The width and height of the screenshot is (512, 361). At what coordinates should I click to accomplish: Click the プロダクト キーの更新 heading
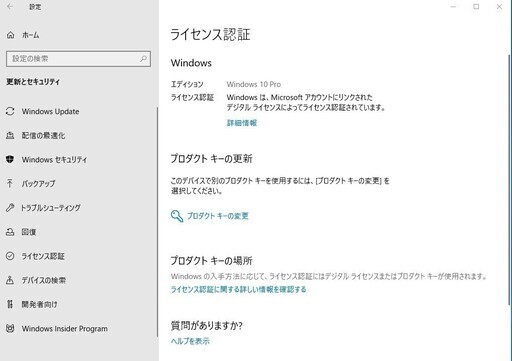click(x=212, y=159)
